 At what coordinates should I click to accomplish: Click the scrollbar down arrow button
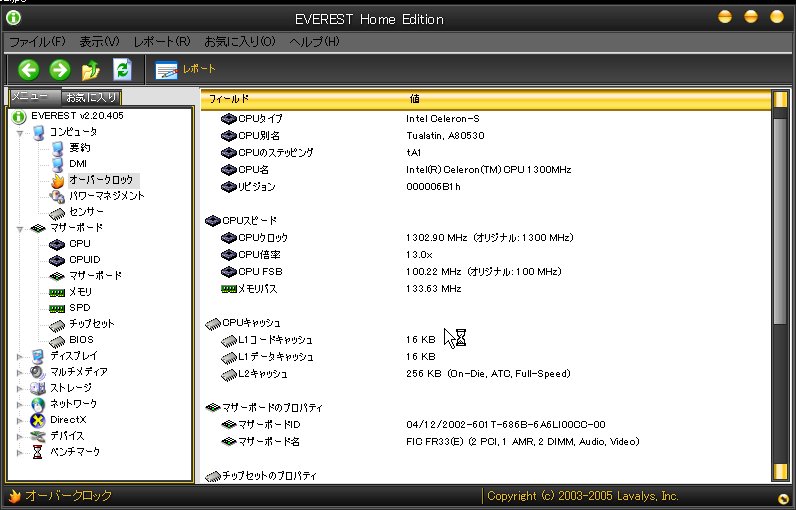point(780,471)
